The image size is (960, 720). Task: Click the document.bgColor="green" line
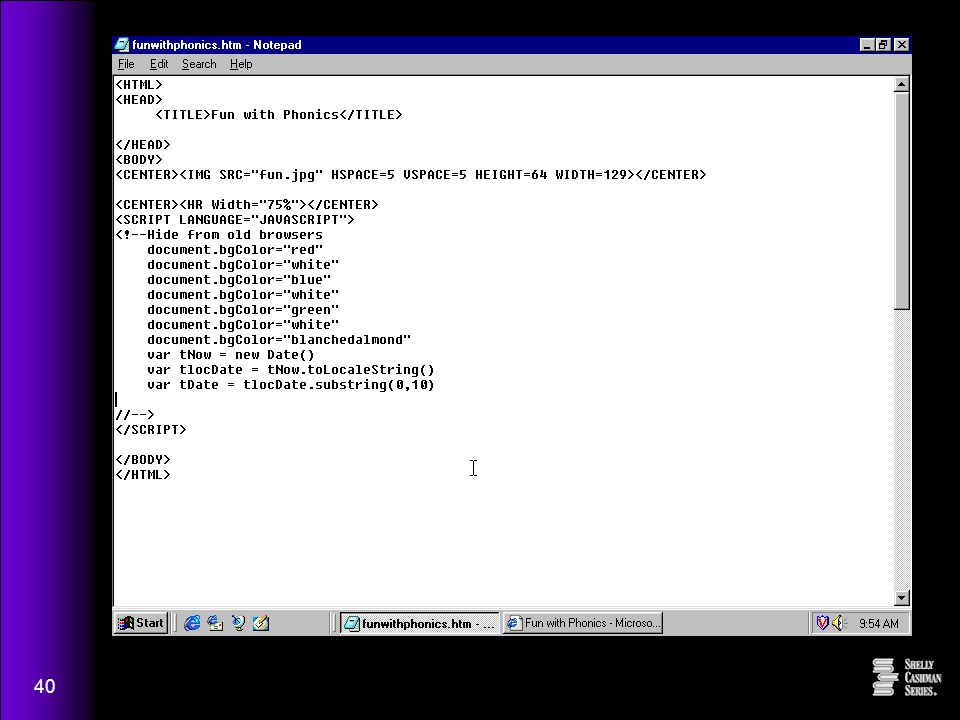243,310
